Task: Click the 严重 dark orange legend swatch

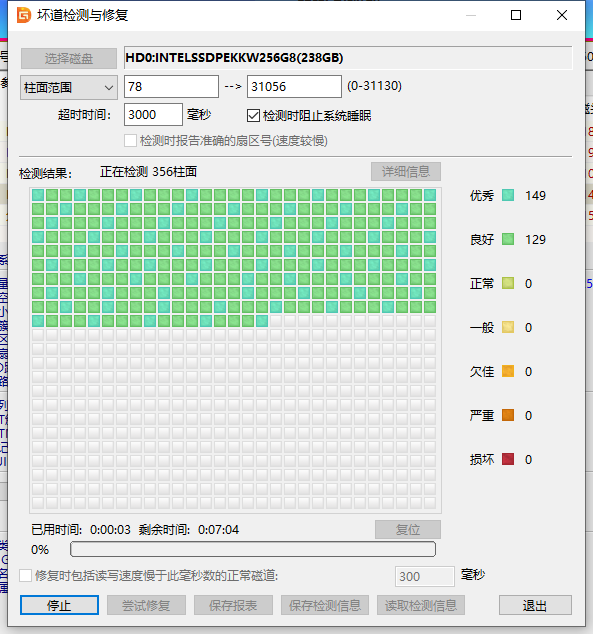Action: (x=508, y=415)
